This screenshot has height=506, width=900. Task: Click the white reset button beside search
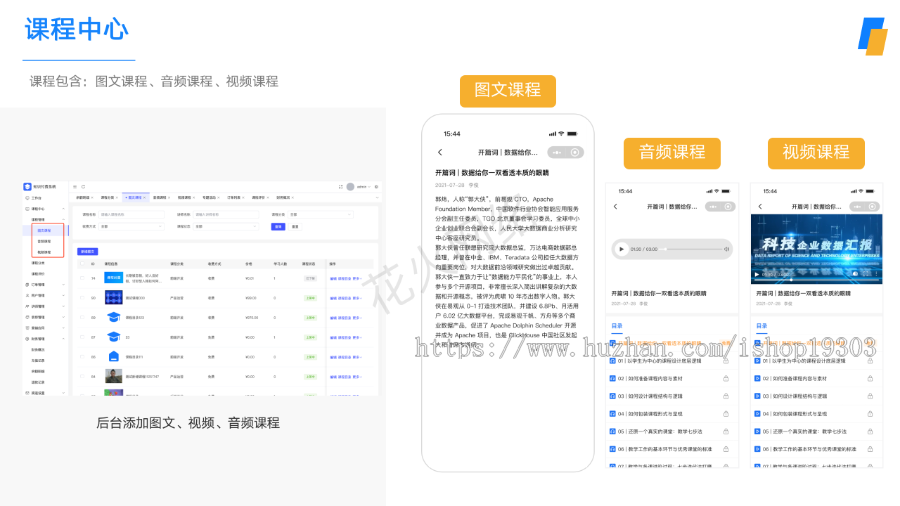[295, 227]
